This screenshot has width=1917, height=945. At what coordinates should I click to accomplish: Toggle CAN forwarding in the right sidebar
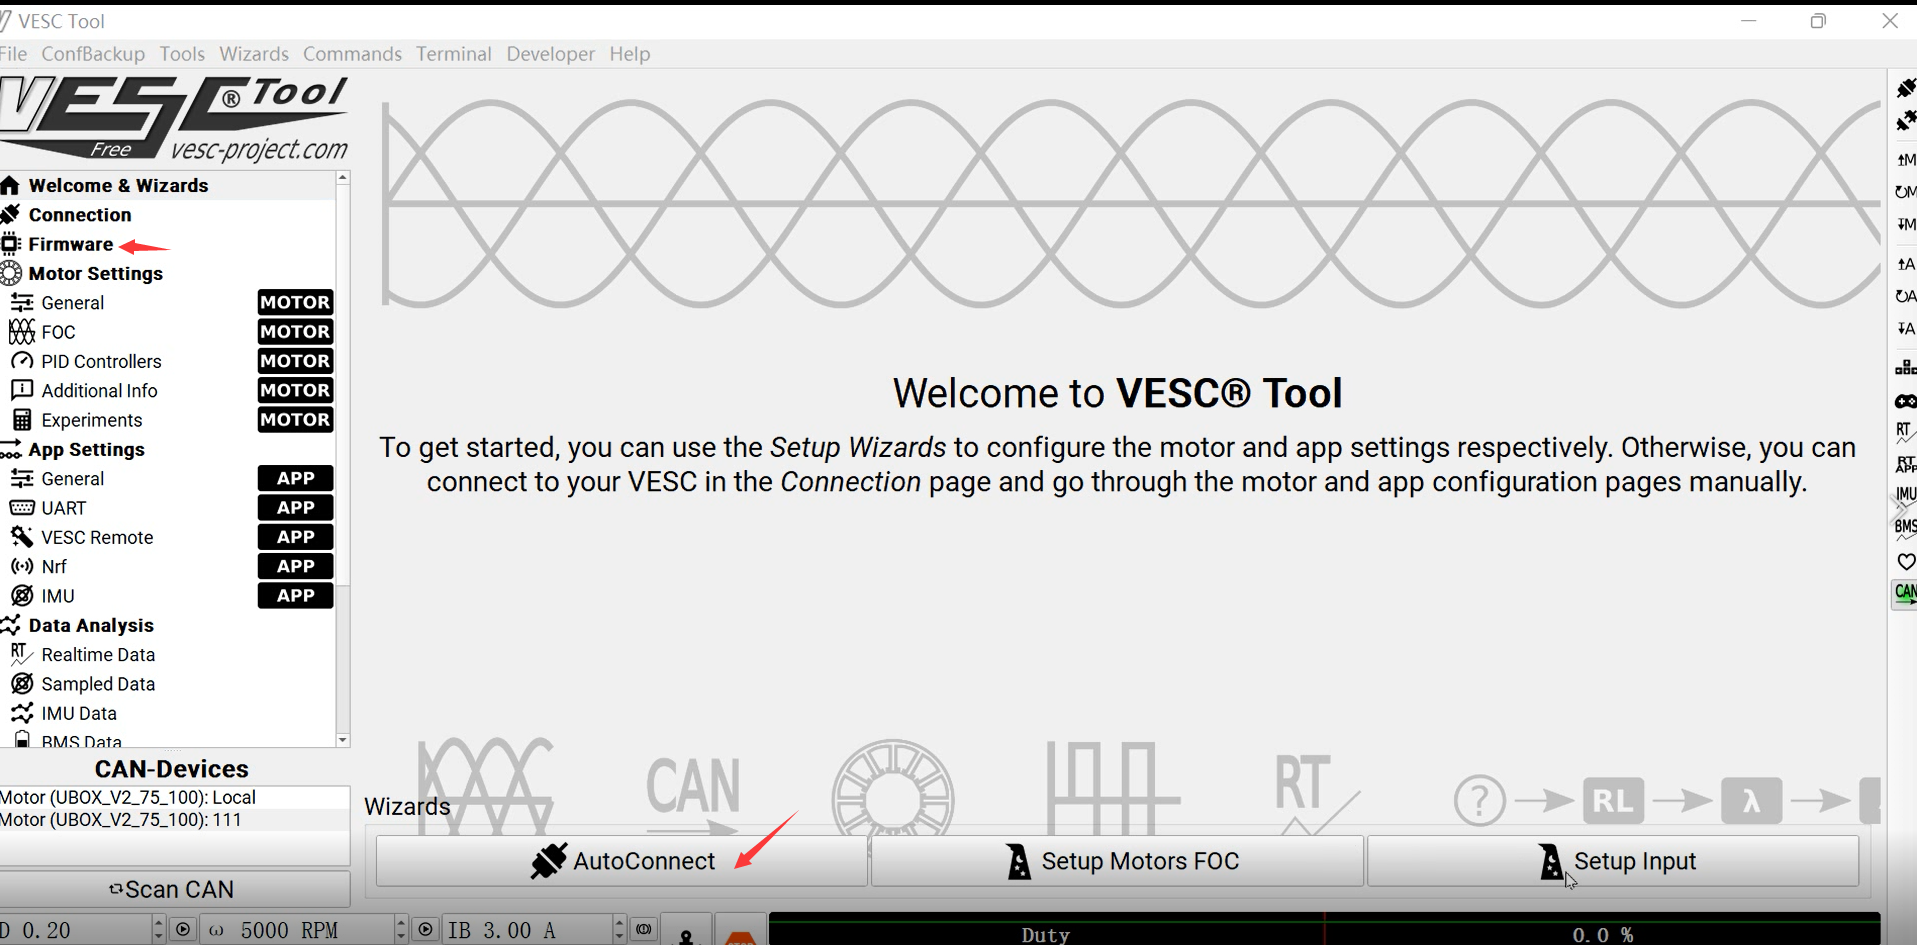pos(1905,593)
